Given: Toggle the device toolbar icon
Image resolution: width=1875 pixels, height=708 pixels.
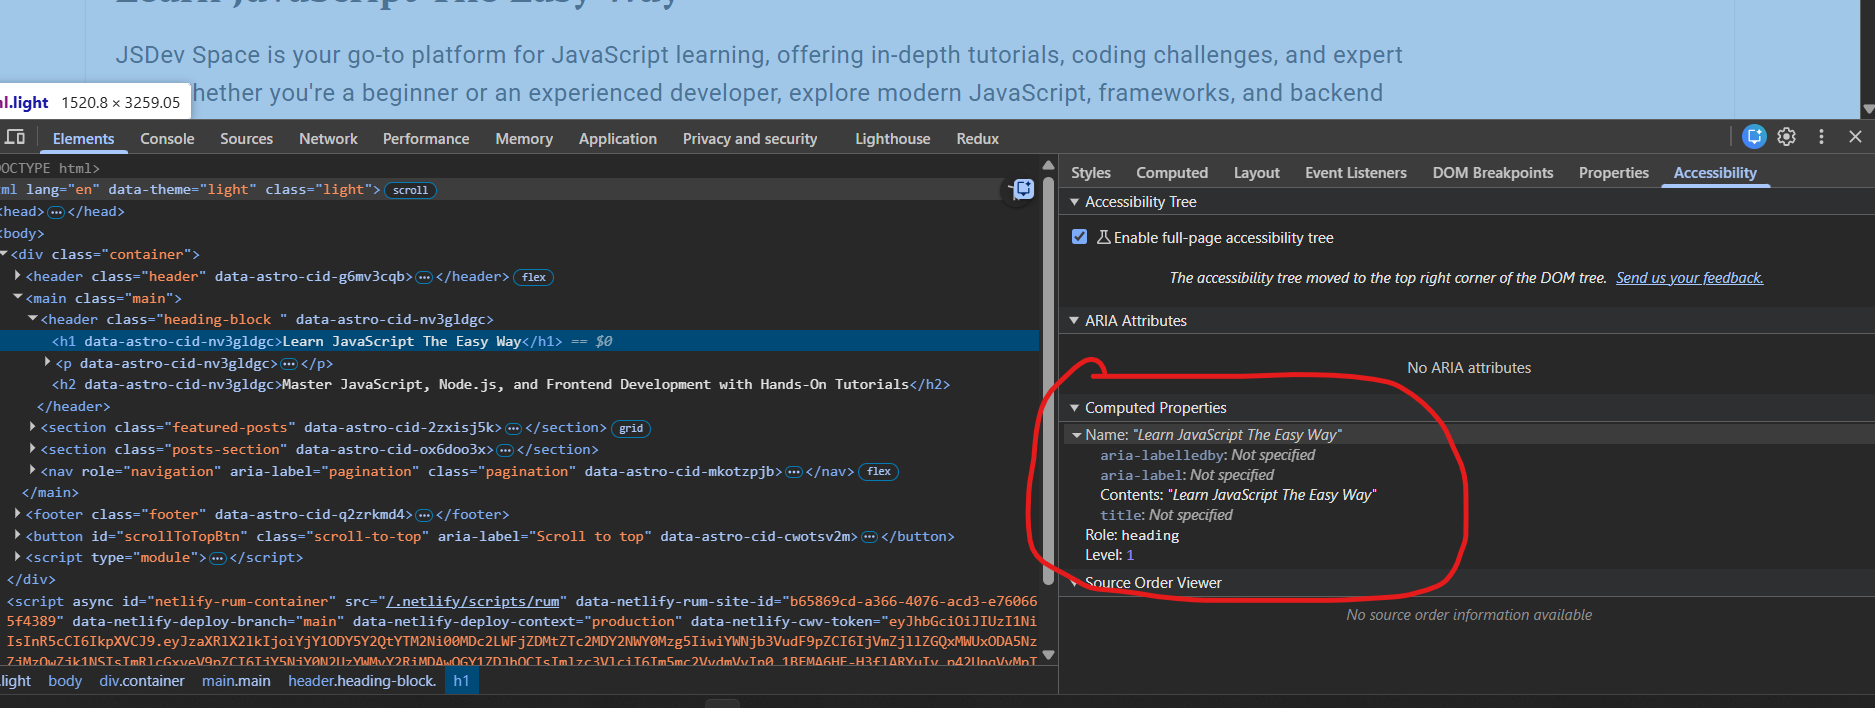Looking at the screenshot, I should [15, 137].
